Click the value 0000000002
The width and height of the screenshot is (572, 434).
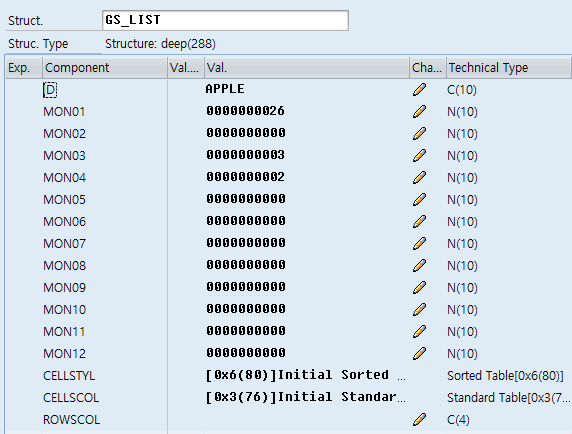[245, 177]
